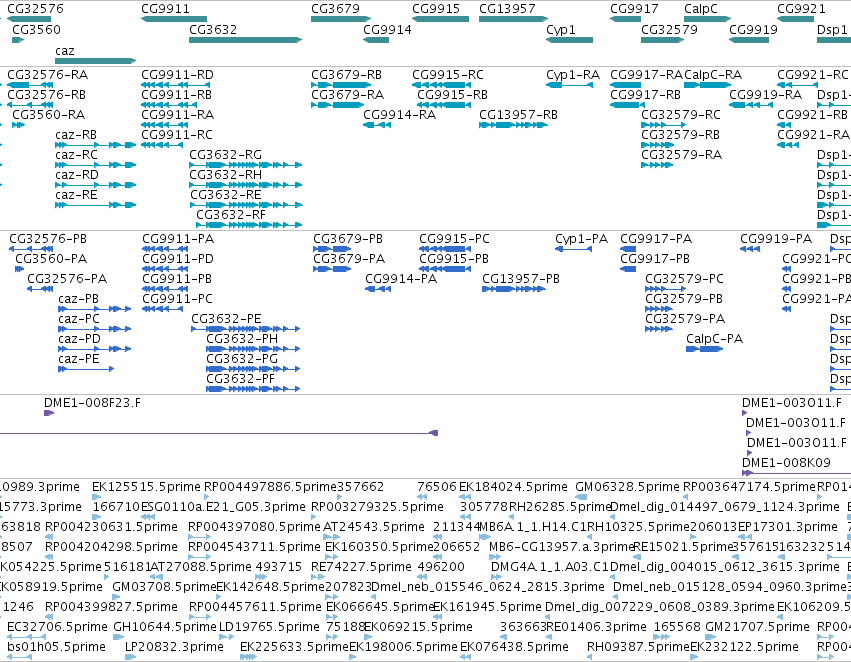The image size is (851, 662).
Task: Click EST AT24543.5prime
Action: pos(374,526)
